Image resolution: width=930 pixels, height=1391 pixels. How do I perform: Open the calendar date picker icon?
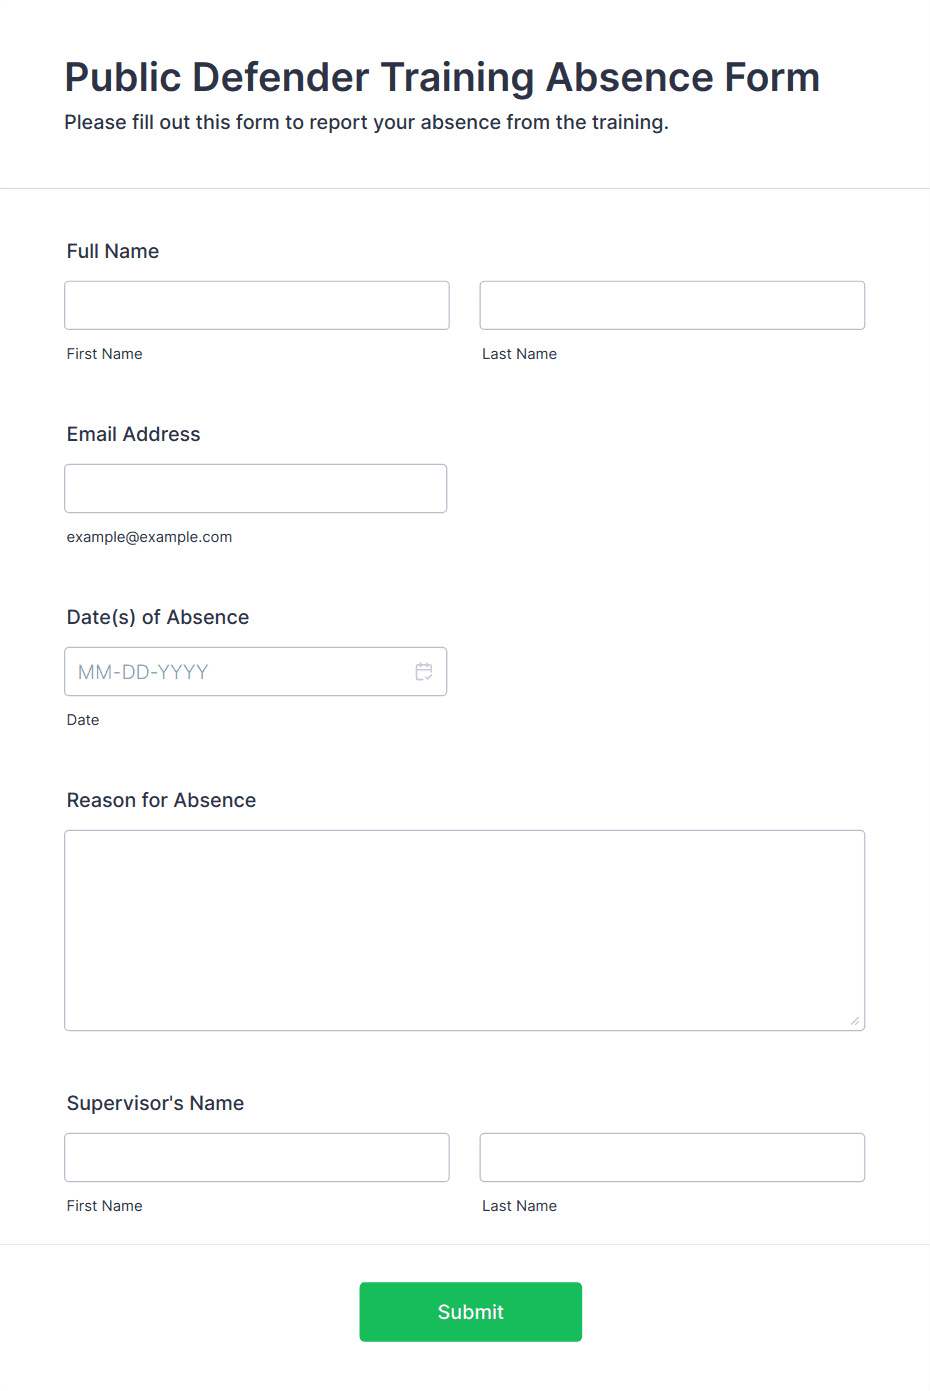[x=424, y=672]
